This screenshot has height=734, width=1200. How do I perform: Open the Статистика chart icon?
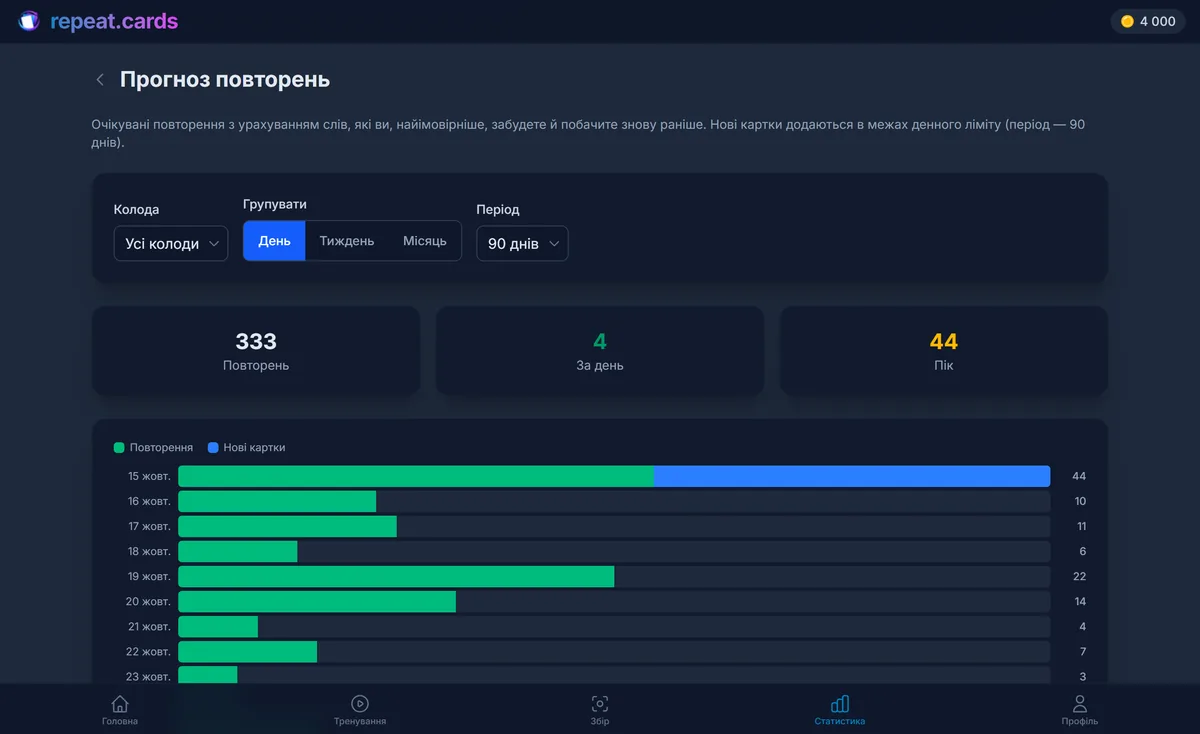point(840,704)
